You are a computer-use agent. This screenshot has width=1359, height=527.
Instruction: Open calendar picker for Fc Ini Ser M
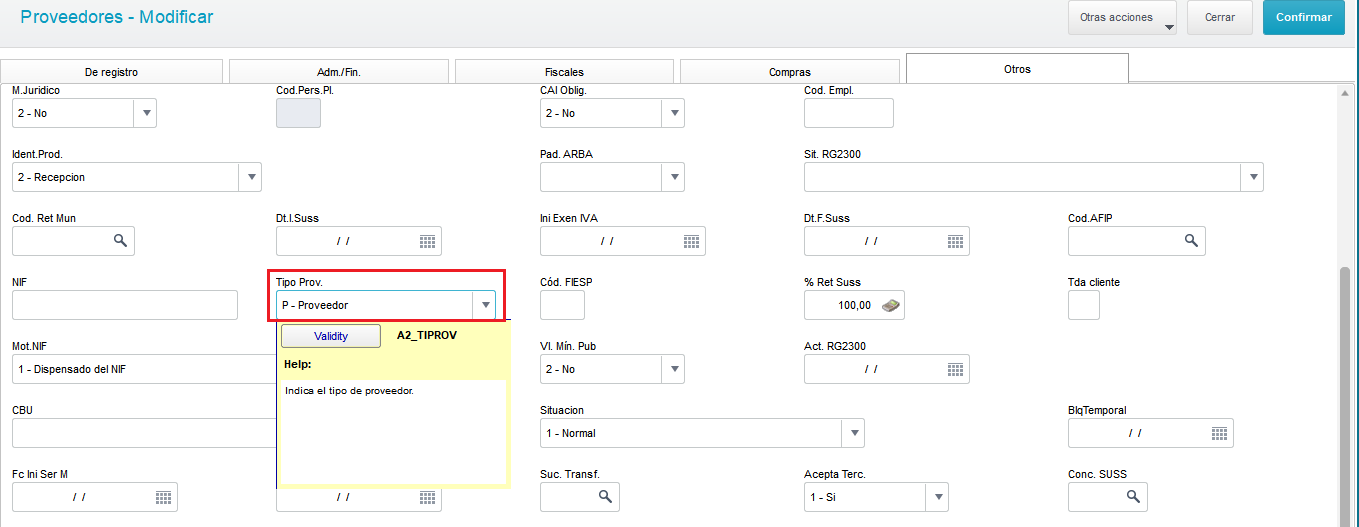tap(163, 497)
